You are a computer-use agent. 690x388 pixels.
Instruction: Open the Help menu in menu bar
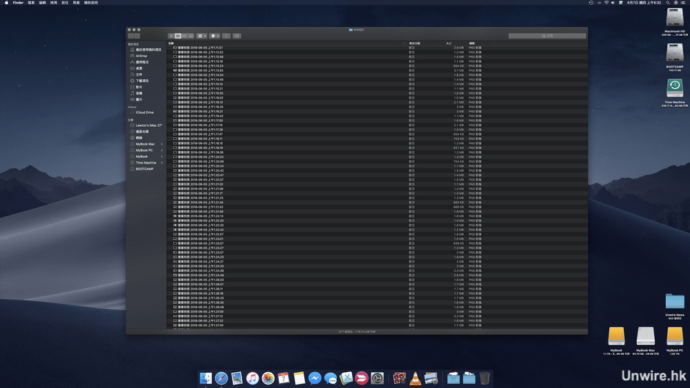(x=91, y=3)
